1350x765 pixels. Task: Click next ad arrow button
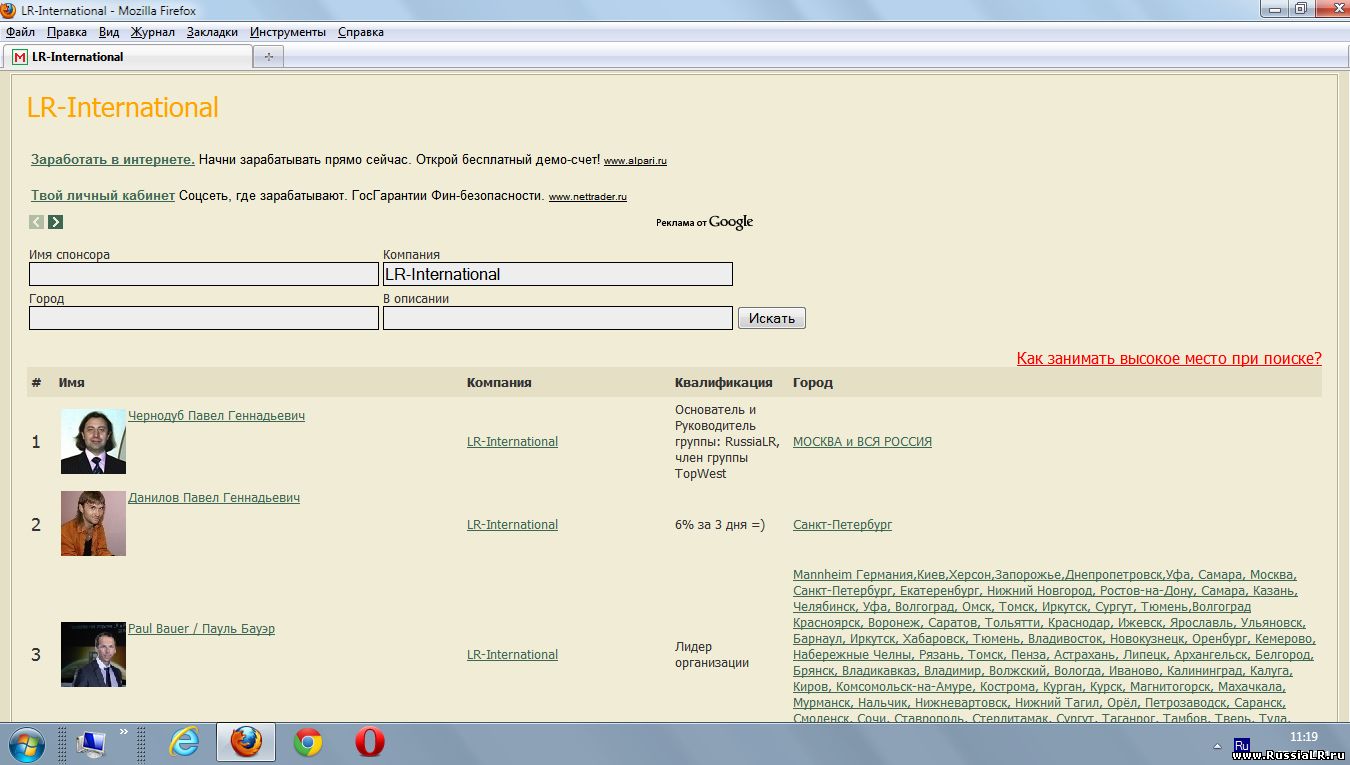(x=56, y=222)
